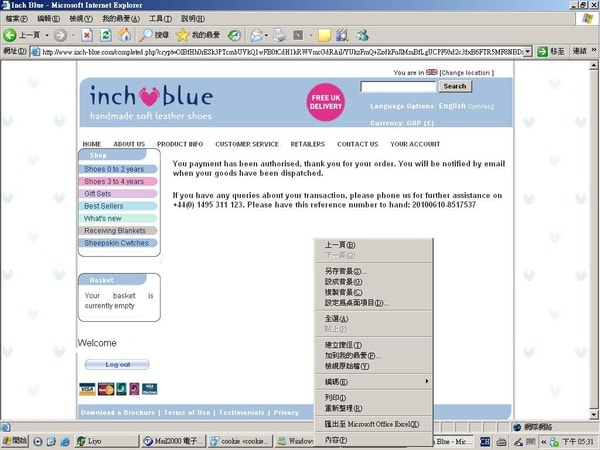Click Change location link
Image resolution: width=600 pixels, height=450 pixels.
point(466,72)
